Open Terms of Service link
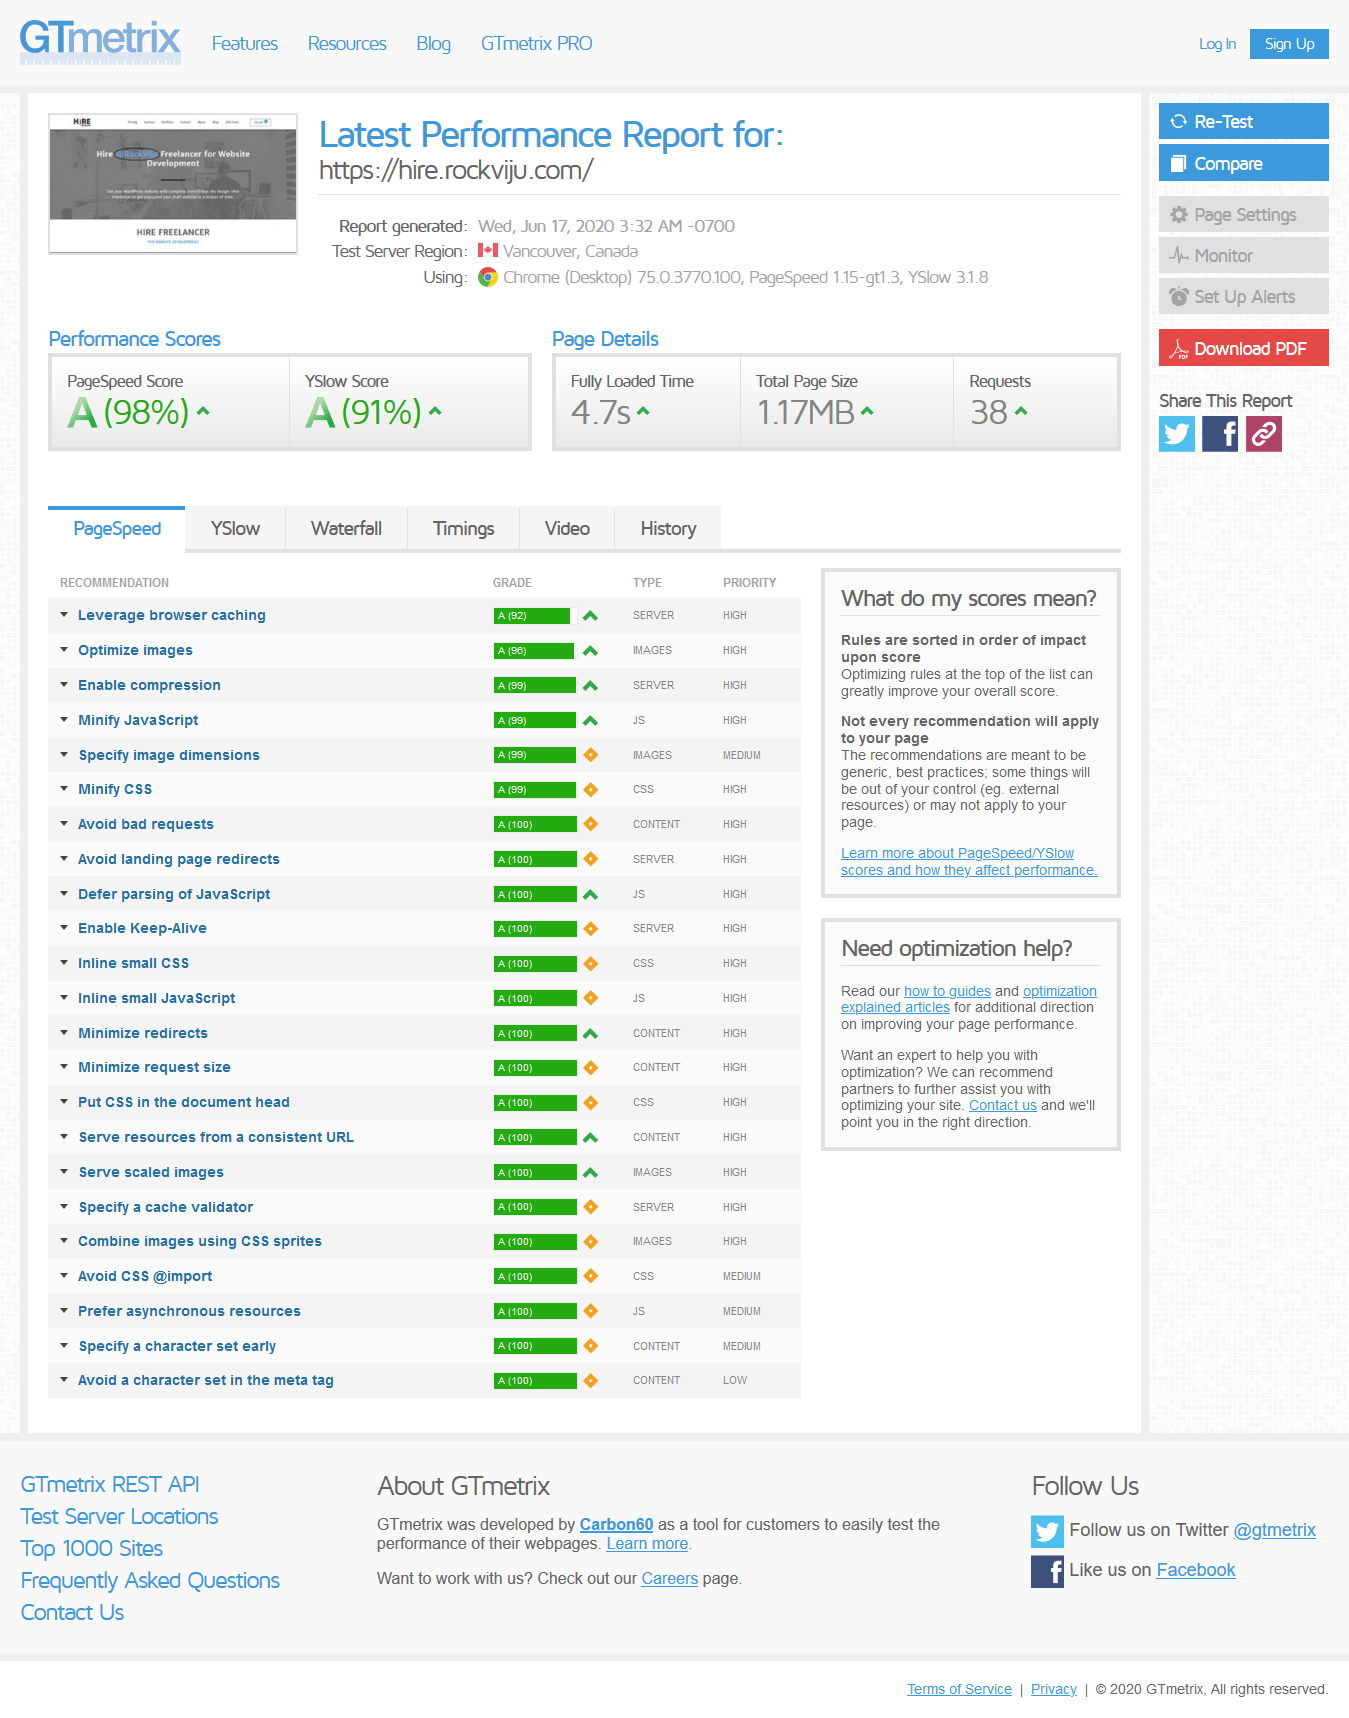Image resolution: width=1349 pixels, height=1718 pixels. 959,1689
